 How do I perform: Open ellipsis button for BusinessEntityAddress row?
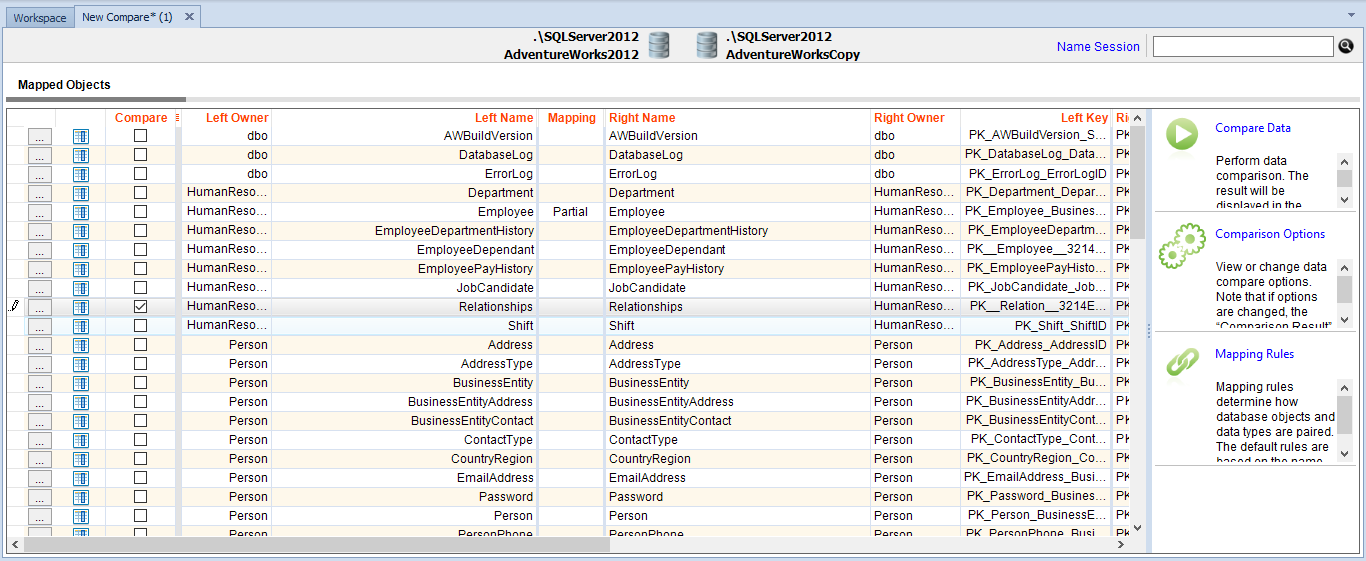[x=39, y=402]
